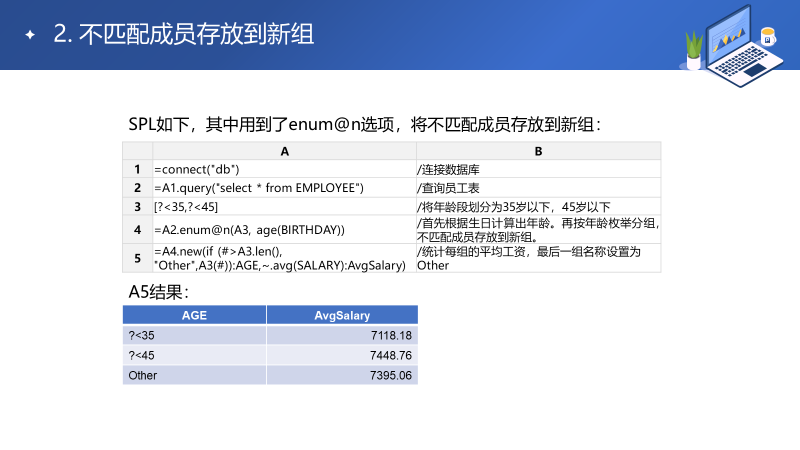Click the intro sentence starting 'SPL如下'
800x450 pixels.
coord(364,124)
